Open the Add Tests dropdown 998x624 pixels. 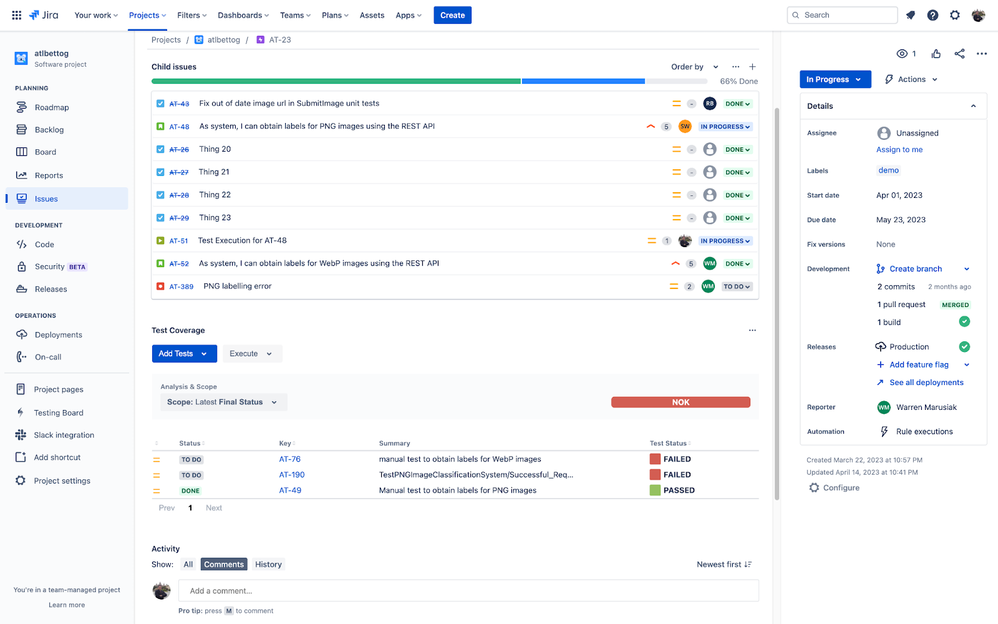click(184, 354)
